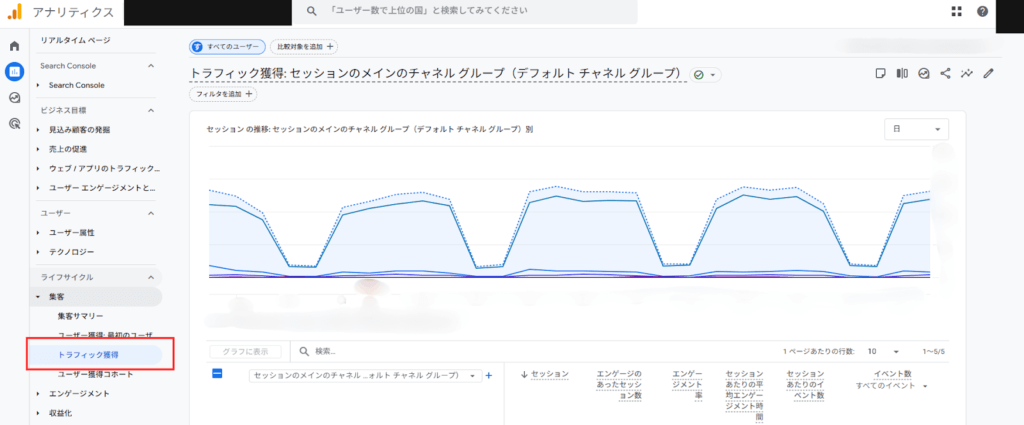Open 集客サマリー report
The height and width of the screenshot is (425, 1024).
[x=80, y=317]
